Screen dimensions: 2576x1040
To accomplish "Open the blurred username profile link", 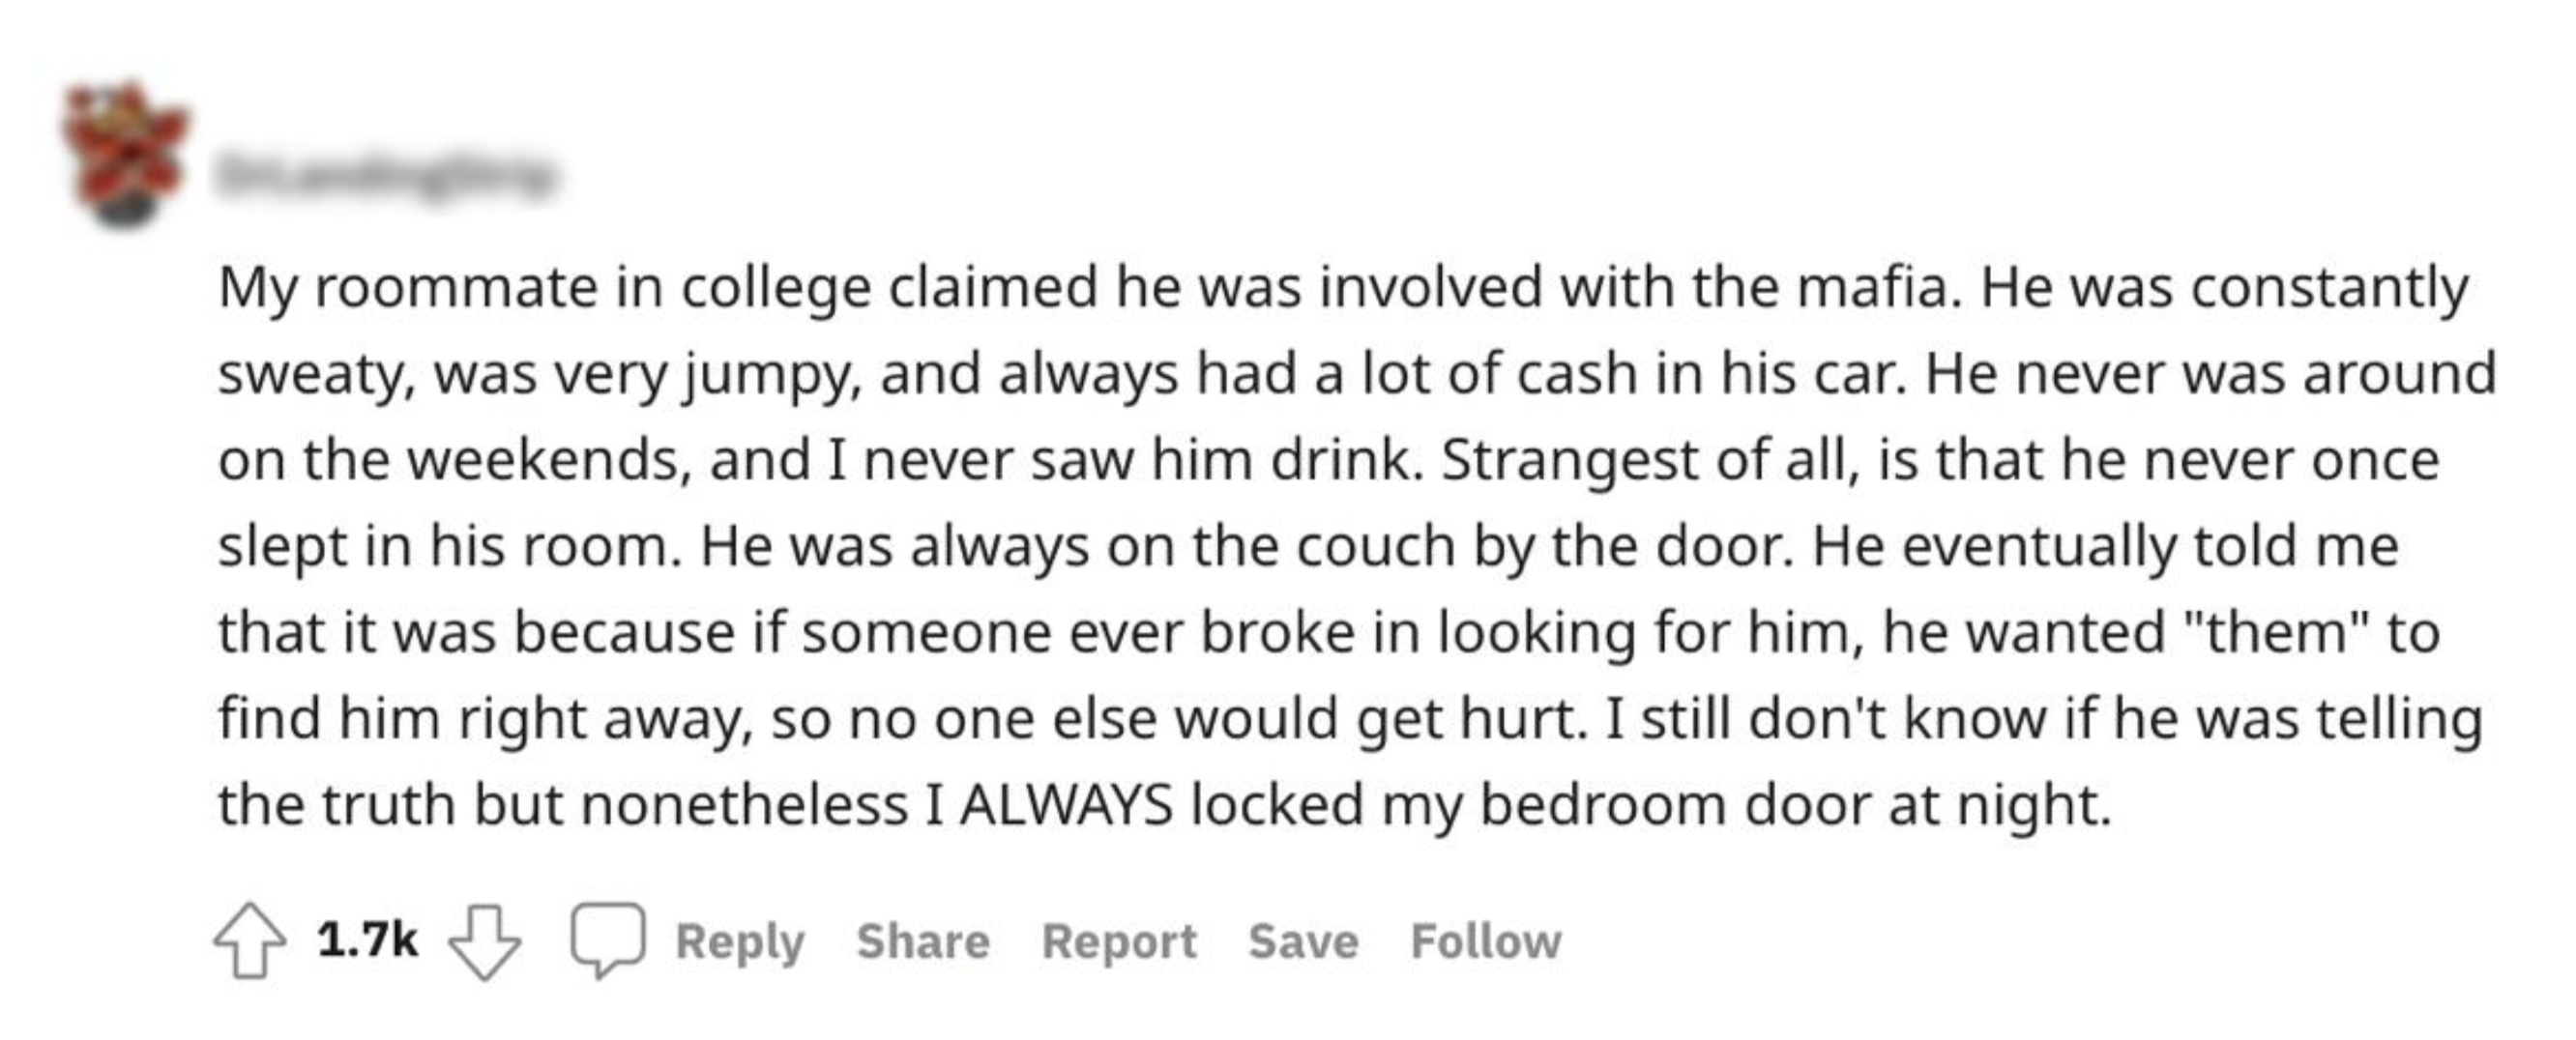I will click(385, 177).
